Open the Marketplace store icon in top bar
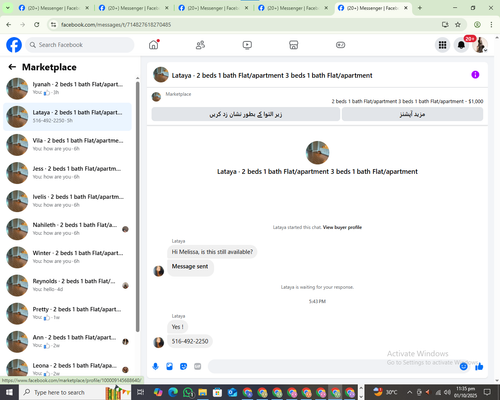The image size is (500, 400). pos(294,45)
